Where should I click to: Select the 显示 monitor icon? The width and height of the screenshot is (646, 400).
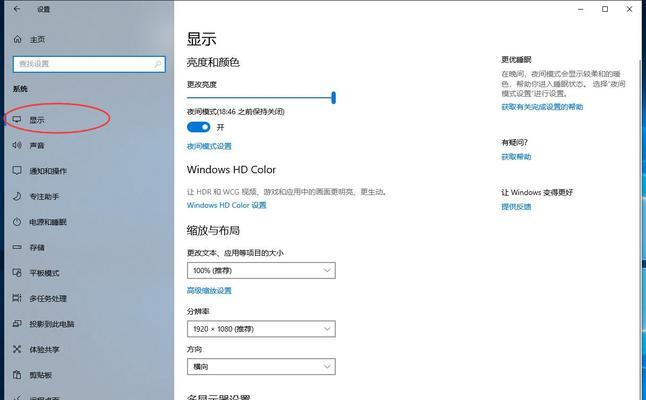click(17, 119)
